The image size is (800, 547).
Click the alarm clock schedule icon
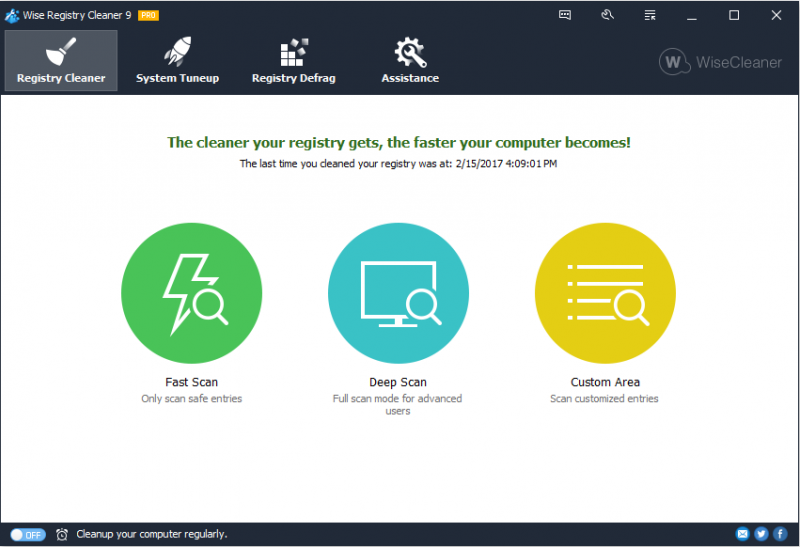click(x=62, y=534)
